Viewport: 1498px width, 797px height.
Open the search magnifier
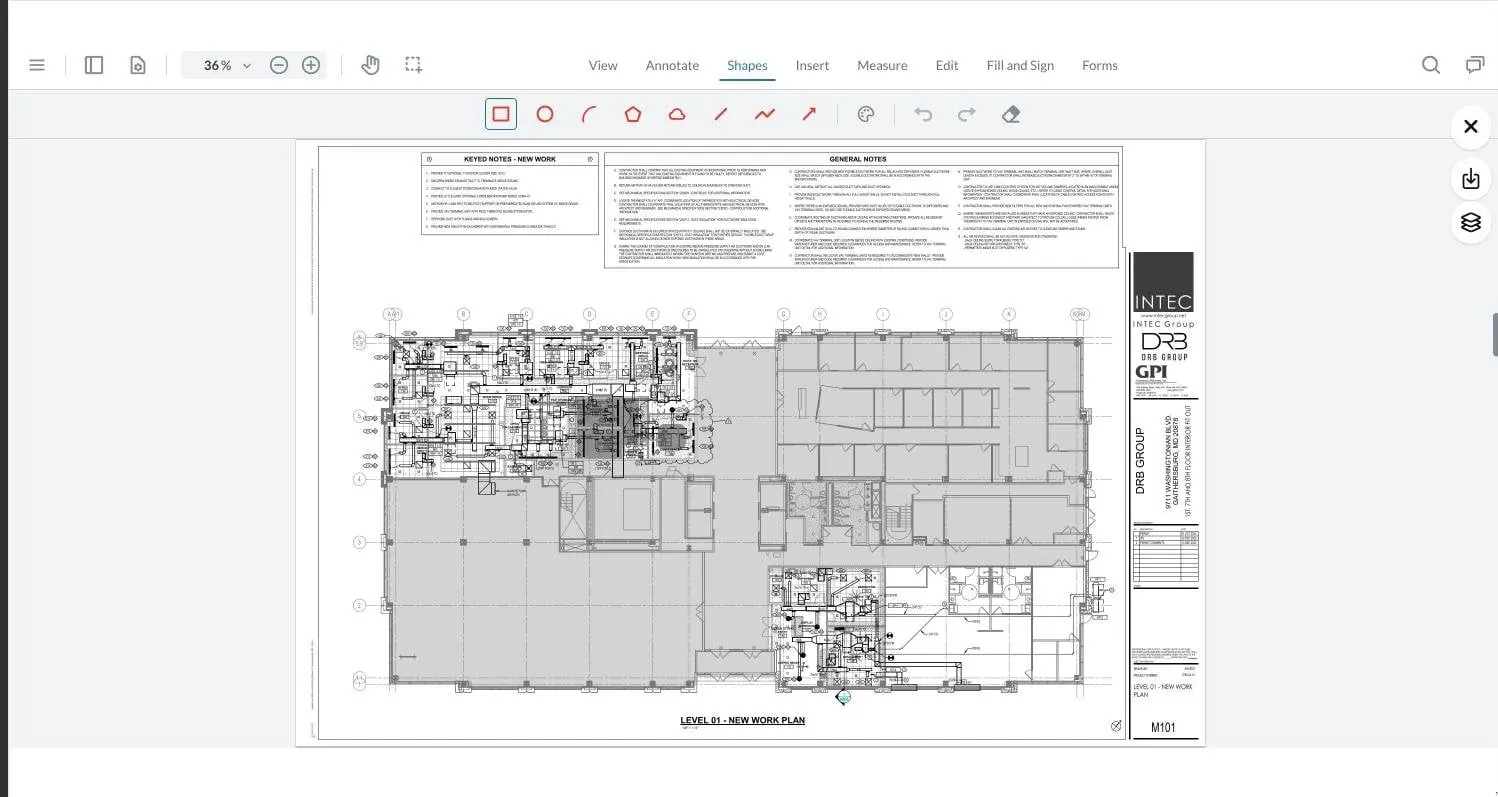1431,65
